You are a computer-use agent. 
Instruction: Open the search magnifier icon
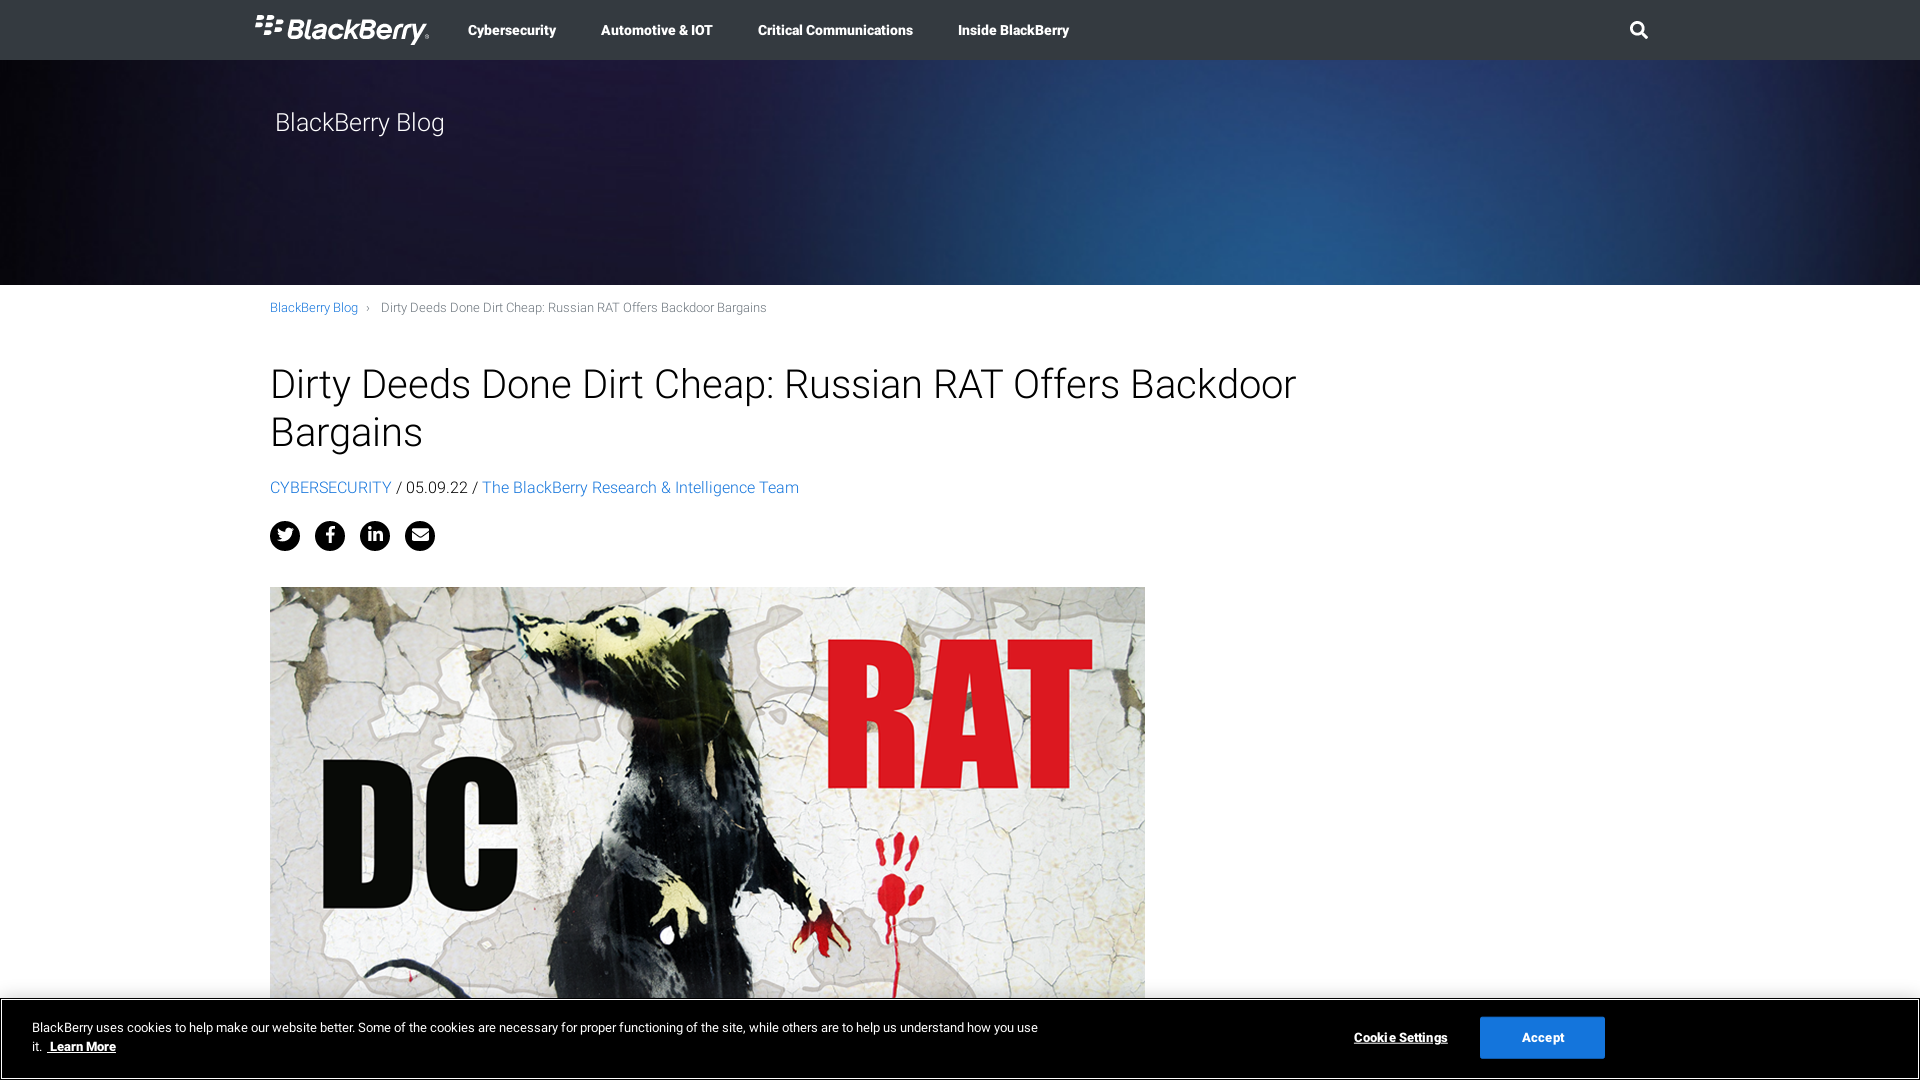point(1638,30)
